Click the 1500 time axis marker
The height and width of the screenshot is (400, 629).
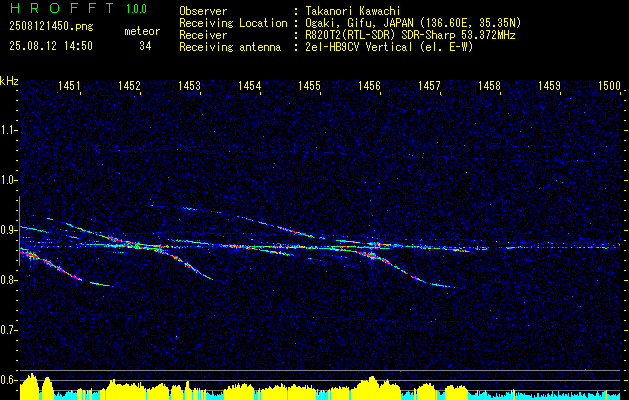tap(609, 85)
